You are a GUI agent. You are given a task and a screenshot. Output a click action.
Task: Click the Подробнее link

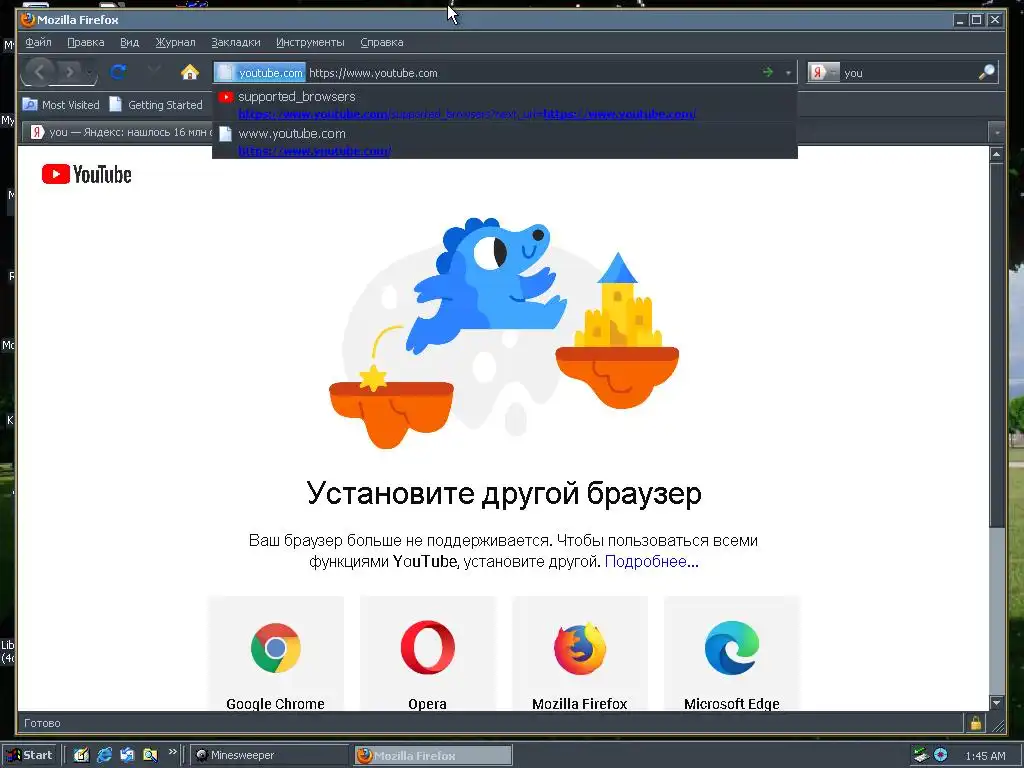point(651,562)
